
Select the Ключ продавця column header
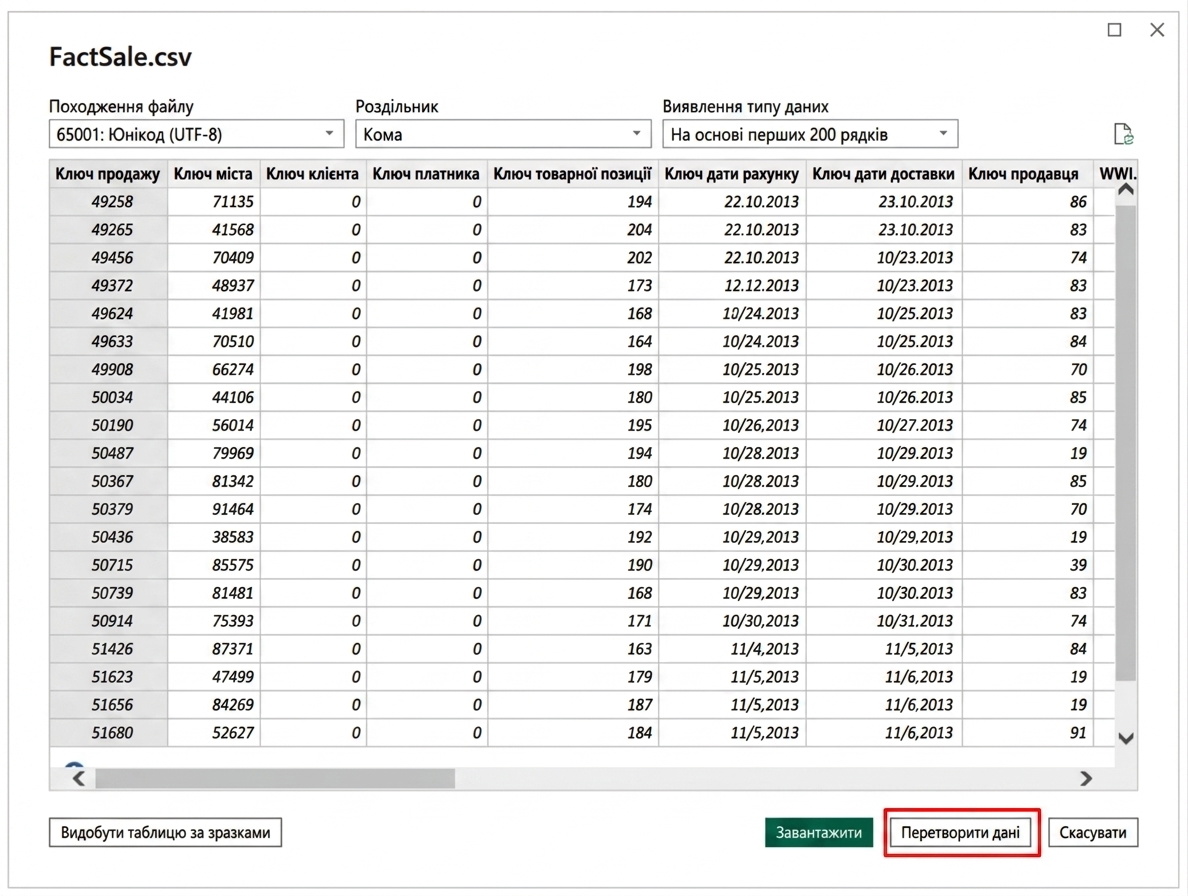coord(1027,173)
